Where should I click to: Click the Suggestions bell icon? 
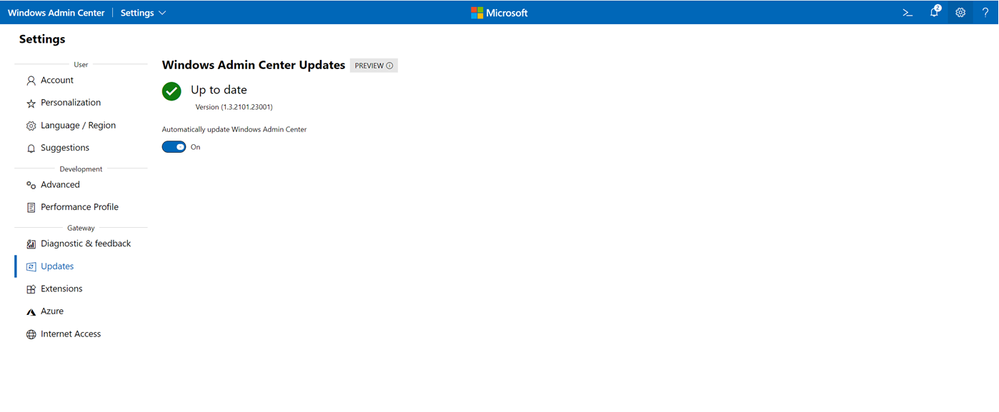(31, 148)
